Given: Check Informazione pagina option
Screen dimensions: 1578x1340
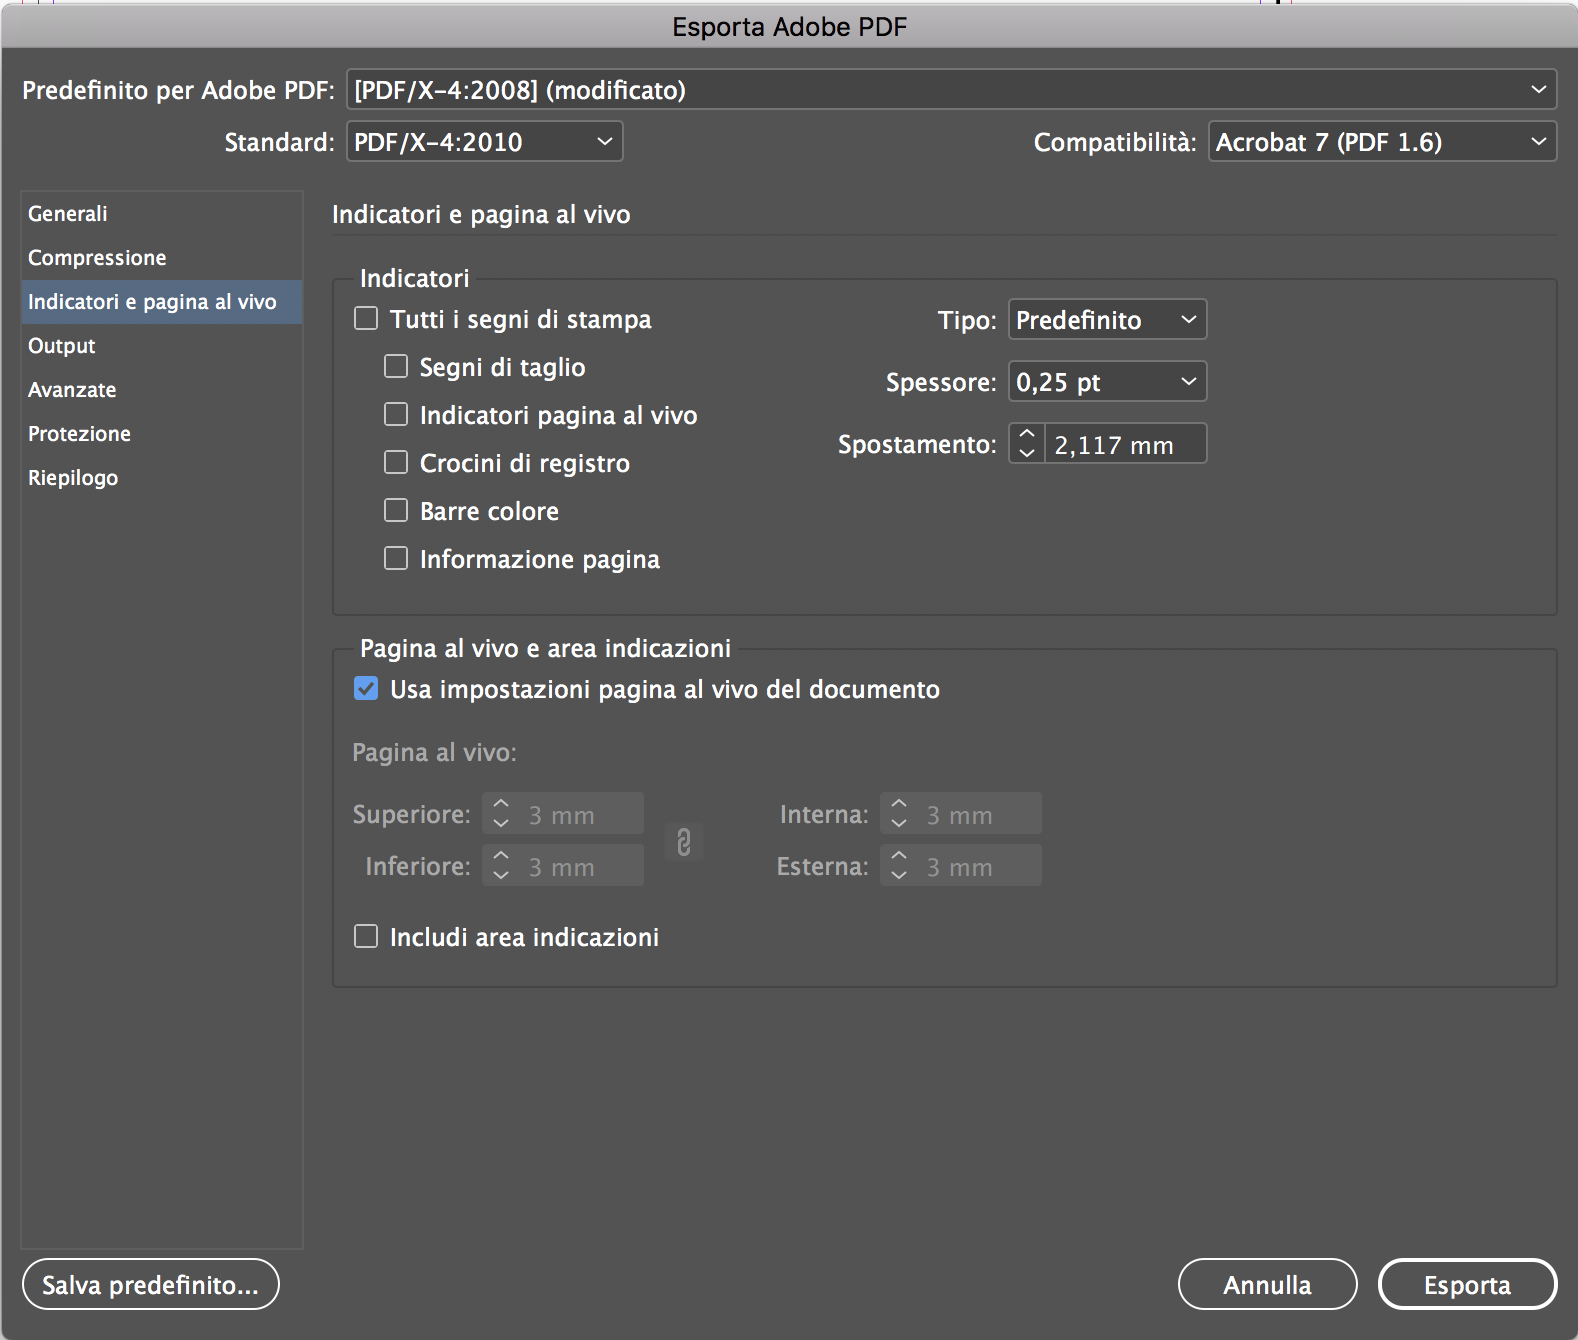Looking at the screenshot, I should coord(396,558).
